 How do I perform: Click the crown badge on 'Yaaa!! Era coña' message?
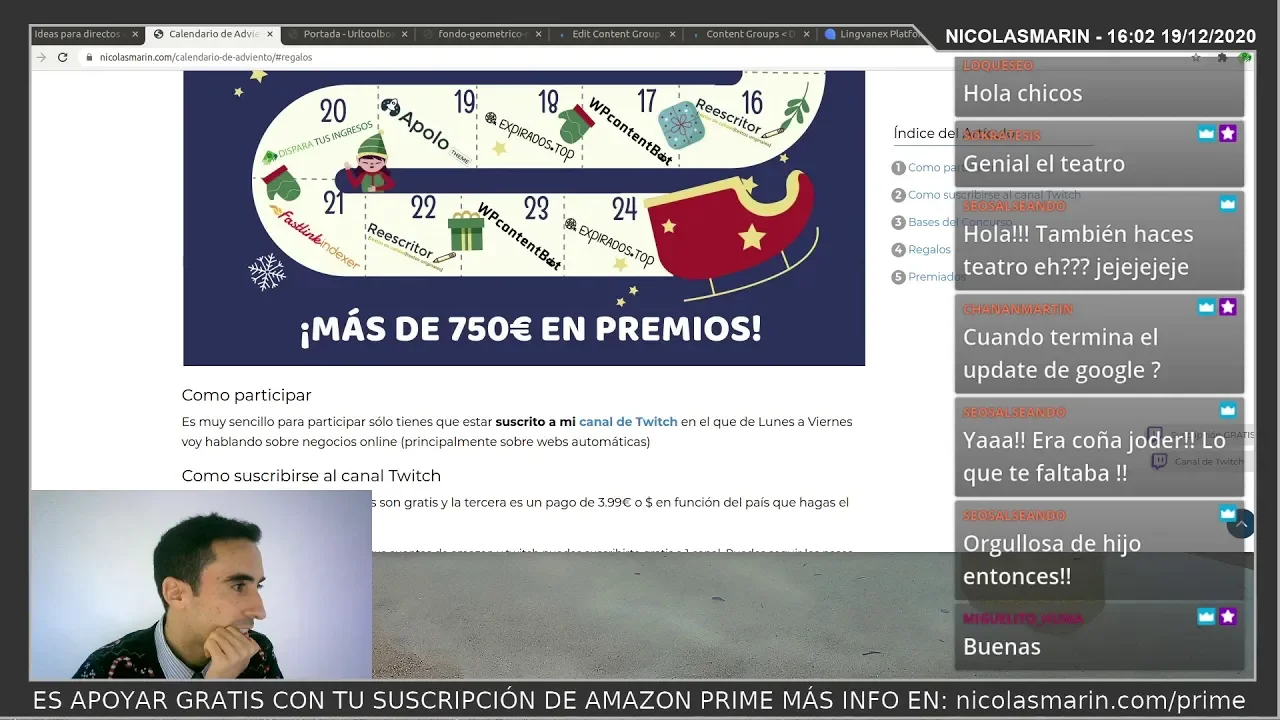[1228, 410]
